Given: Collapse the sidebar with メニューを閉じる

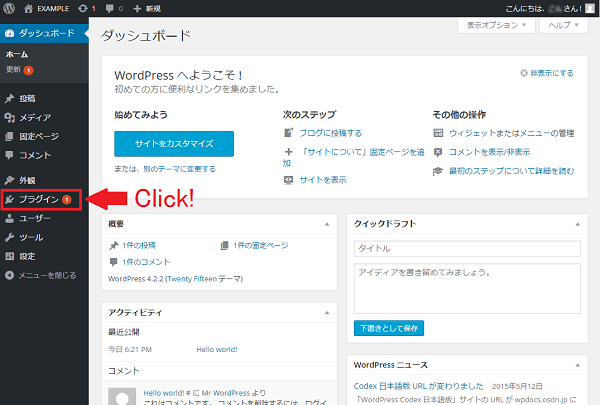Looking at the screenshot, I should pos(46,275).
